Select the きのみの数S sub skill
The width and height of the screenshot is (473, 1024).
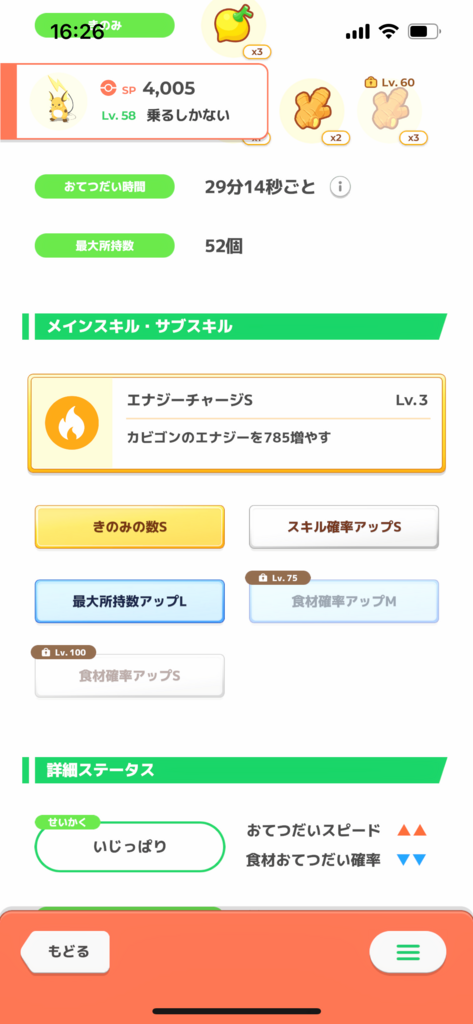click(129, 526)
